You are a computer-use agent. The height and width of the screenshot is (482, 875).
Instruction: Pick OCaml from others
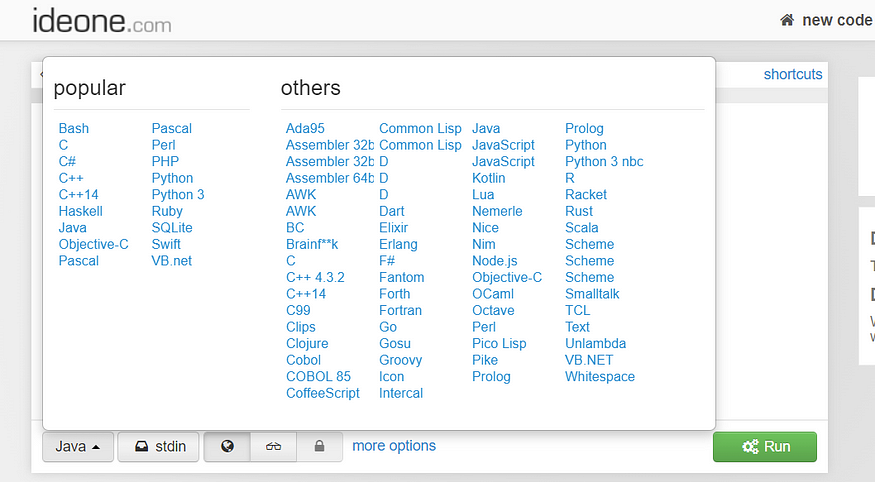click(x=493, y=294)
